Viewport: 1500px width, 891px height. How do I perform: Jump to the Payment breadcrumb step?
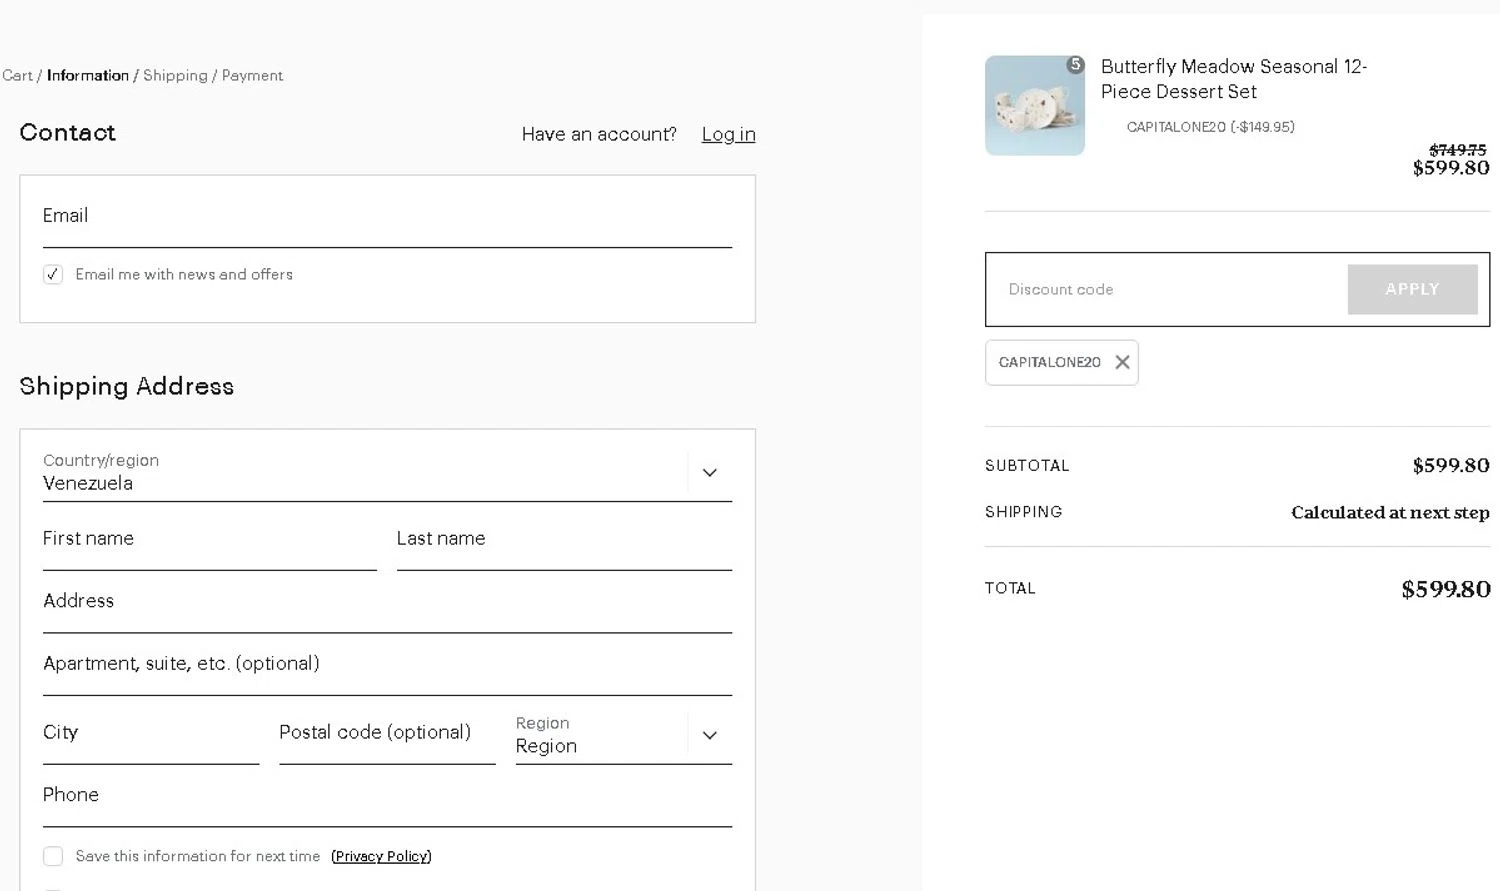pyautogui.click(x=252, y=75)
